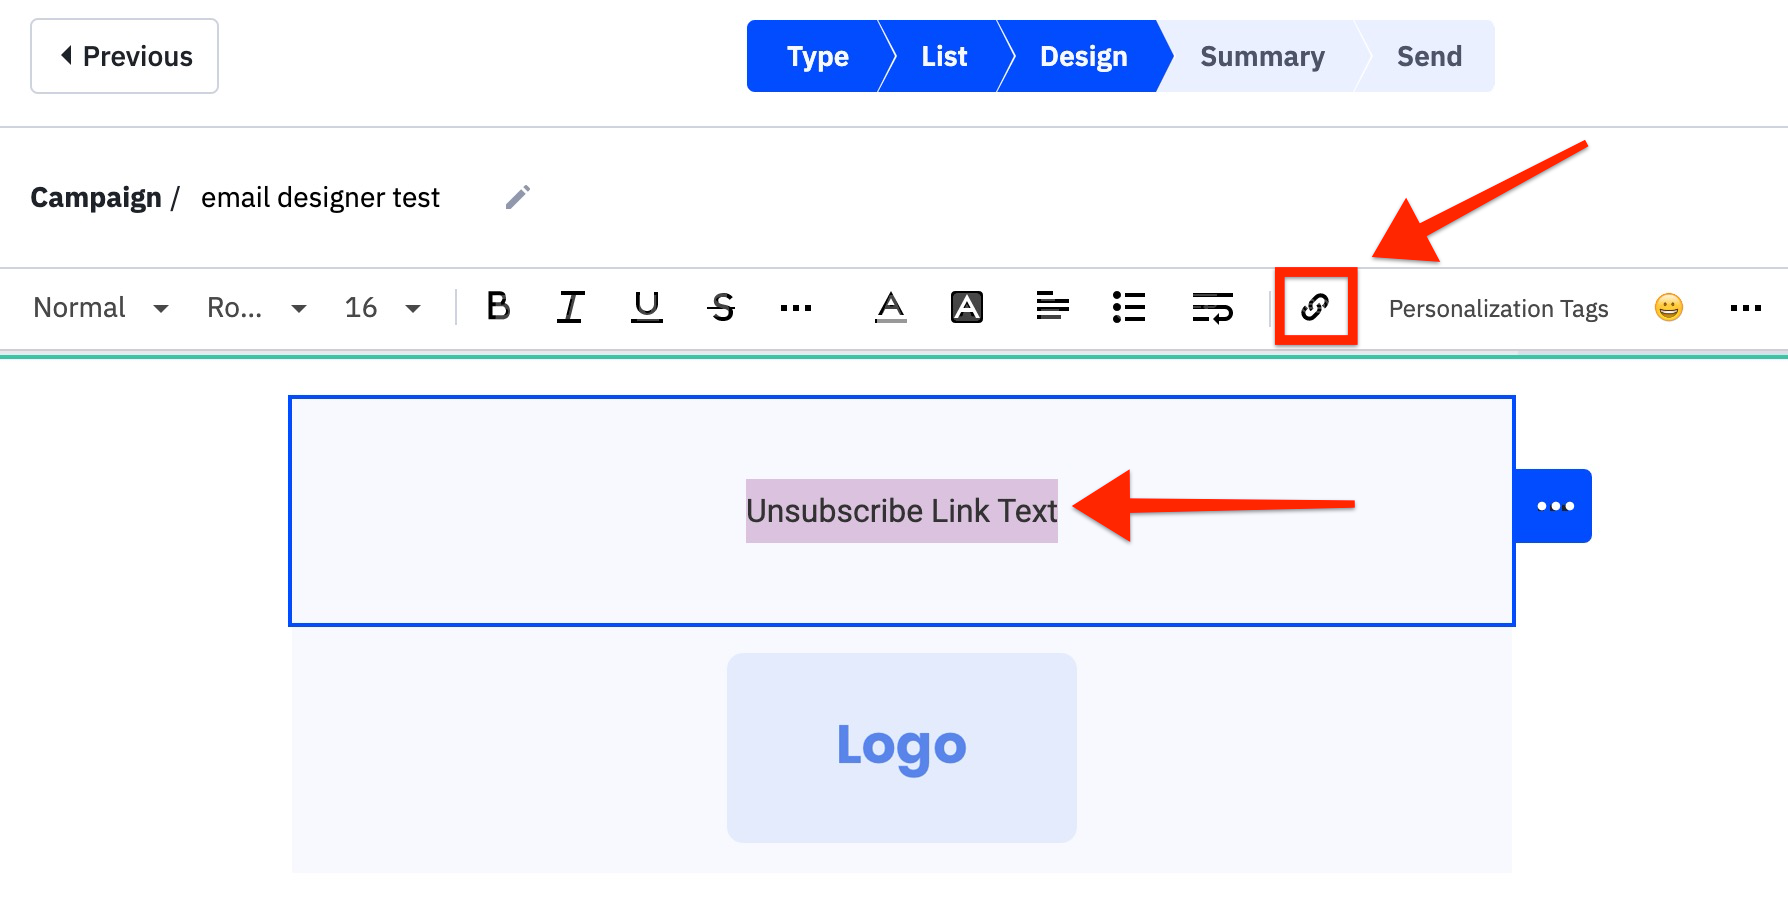Switch to the Summary step
The image size is (1788, 902).
tap(1261, 56)
